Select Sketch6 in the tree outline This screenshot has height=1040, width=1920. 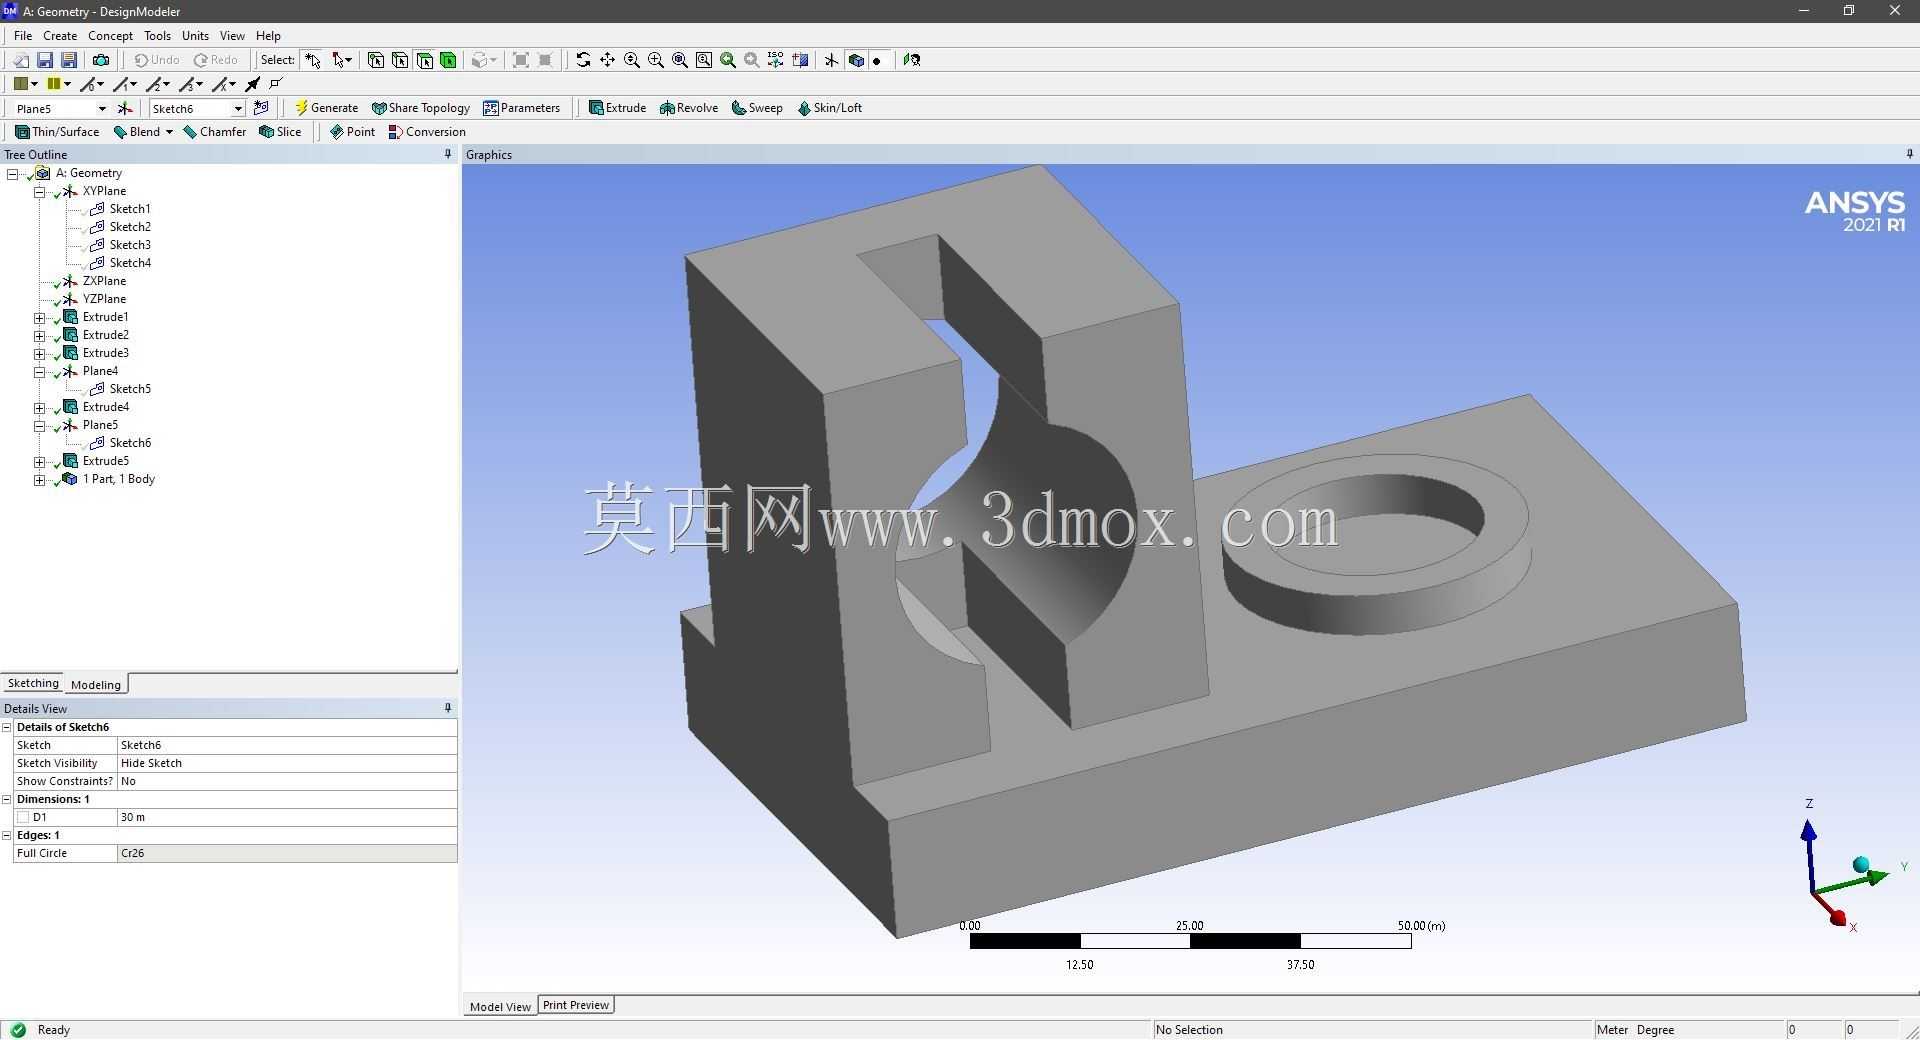click(x=130, y=443)
